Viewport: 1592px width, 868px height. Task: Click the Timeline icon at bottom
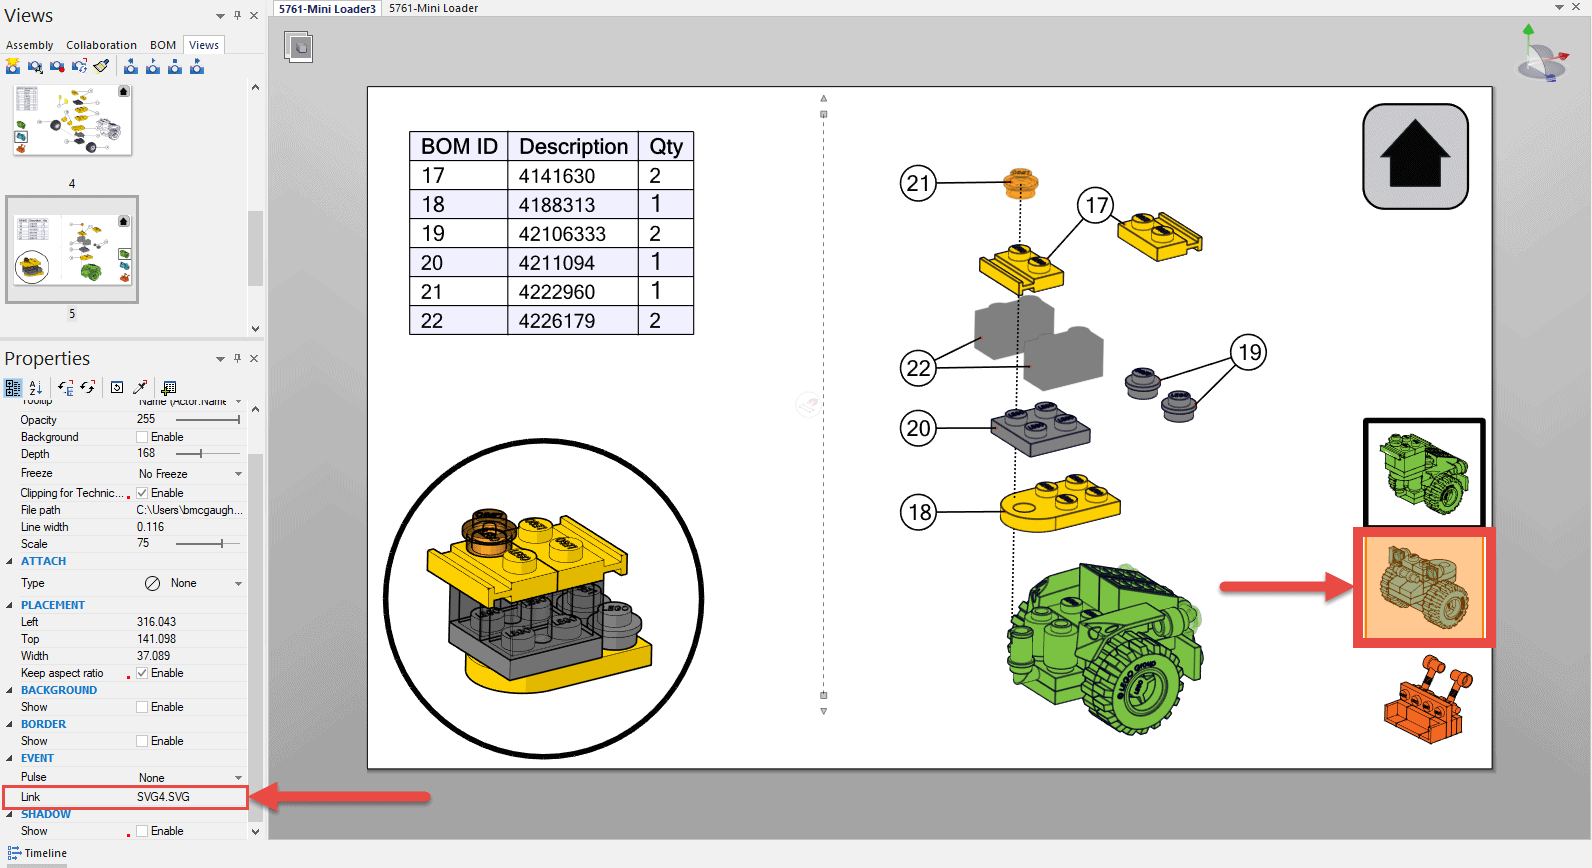pyautogui.click(x=14, y=853)
